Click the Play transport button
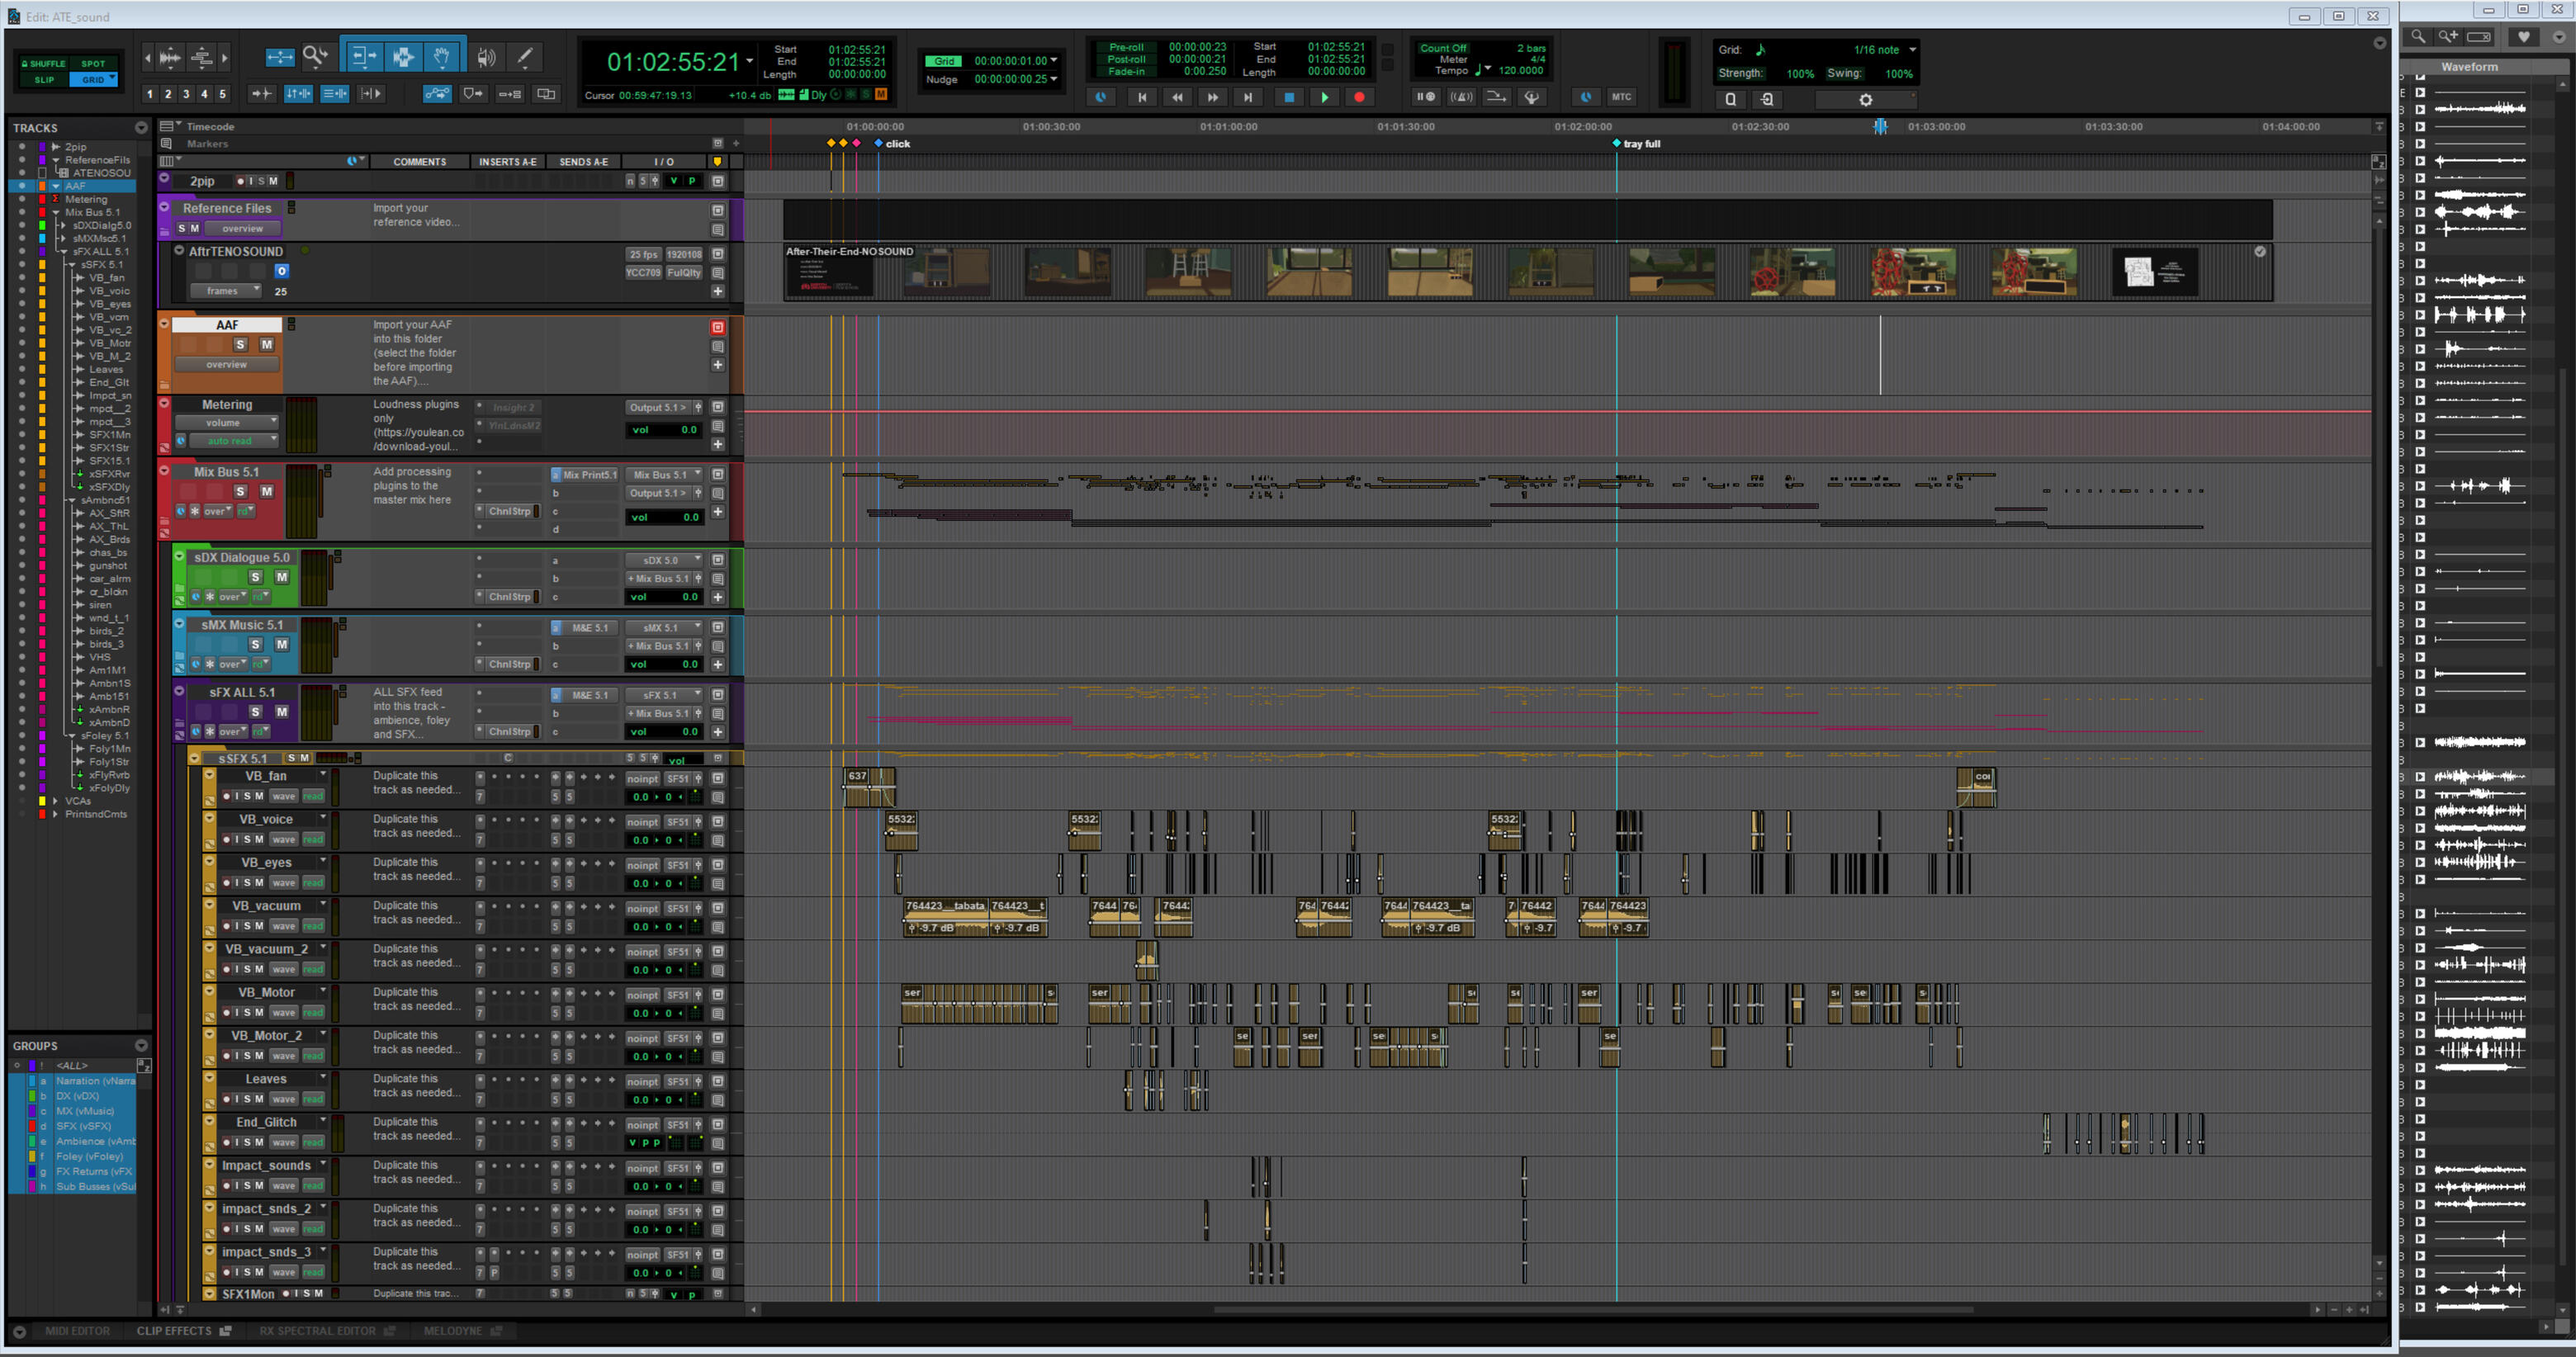The width and height of the screenshot is (2576, 1357). pyautogui.click(x=1324, y=97)
